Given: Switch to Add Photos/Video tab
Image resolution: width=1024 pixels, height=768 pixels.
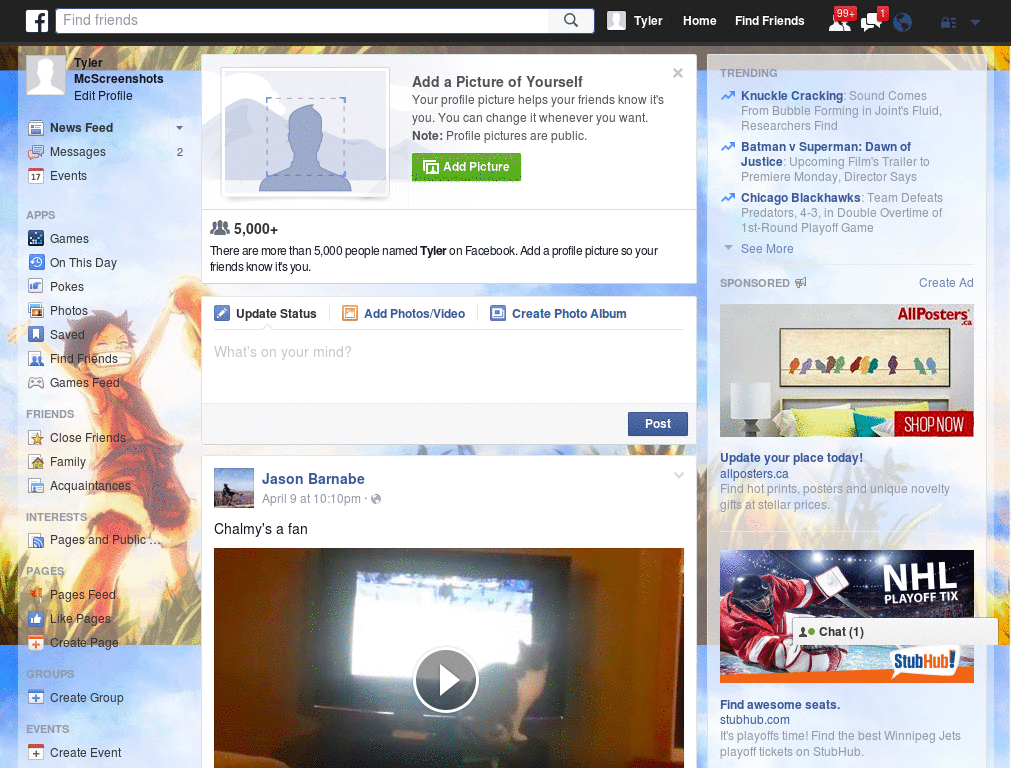Looking at the screenshot, I should click(x=414, y=314).
